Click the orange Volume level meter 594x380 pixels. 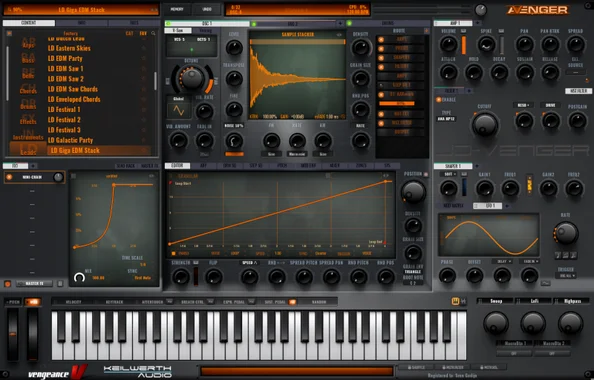(463, 45)
